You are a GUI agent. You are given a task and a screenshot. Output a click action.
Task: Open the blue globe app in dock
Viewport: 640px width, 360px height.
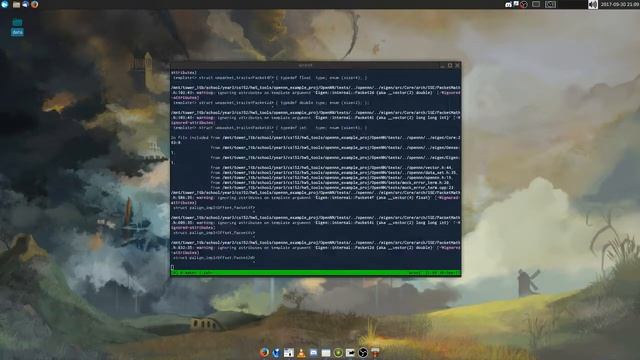[x=276, y=353]
